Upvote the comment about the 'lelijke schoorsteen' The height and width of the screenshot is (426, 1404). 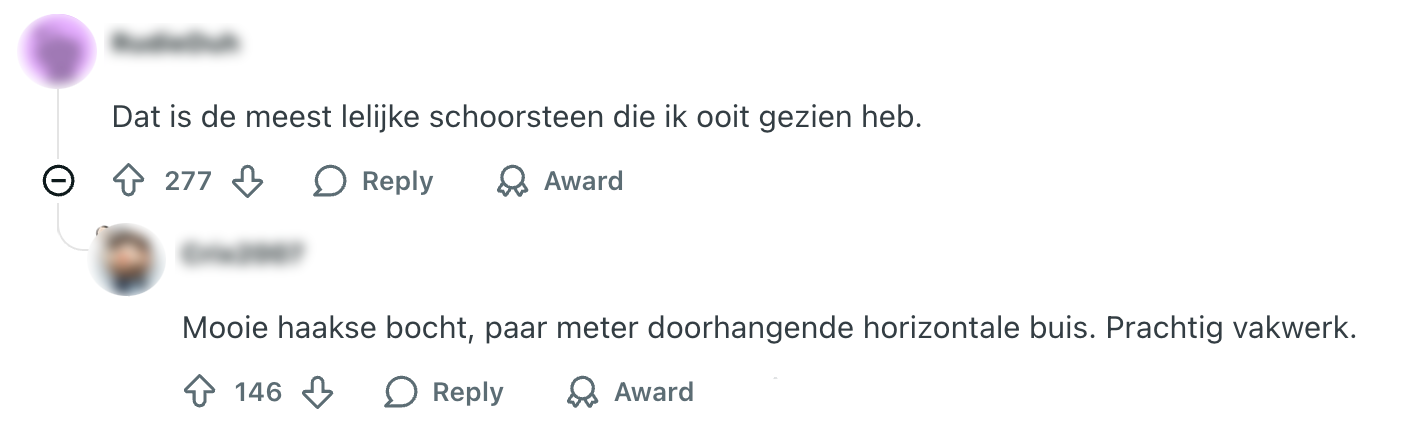pos(128,181)
